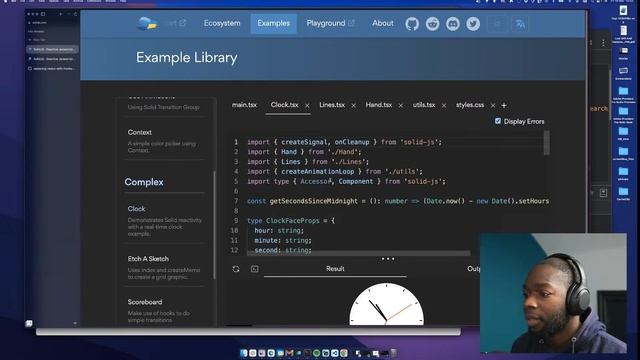Switch to the Lines.tsx tab

[x=332, y=105]
